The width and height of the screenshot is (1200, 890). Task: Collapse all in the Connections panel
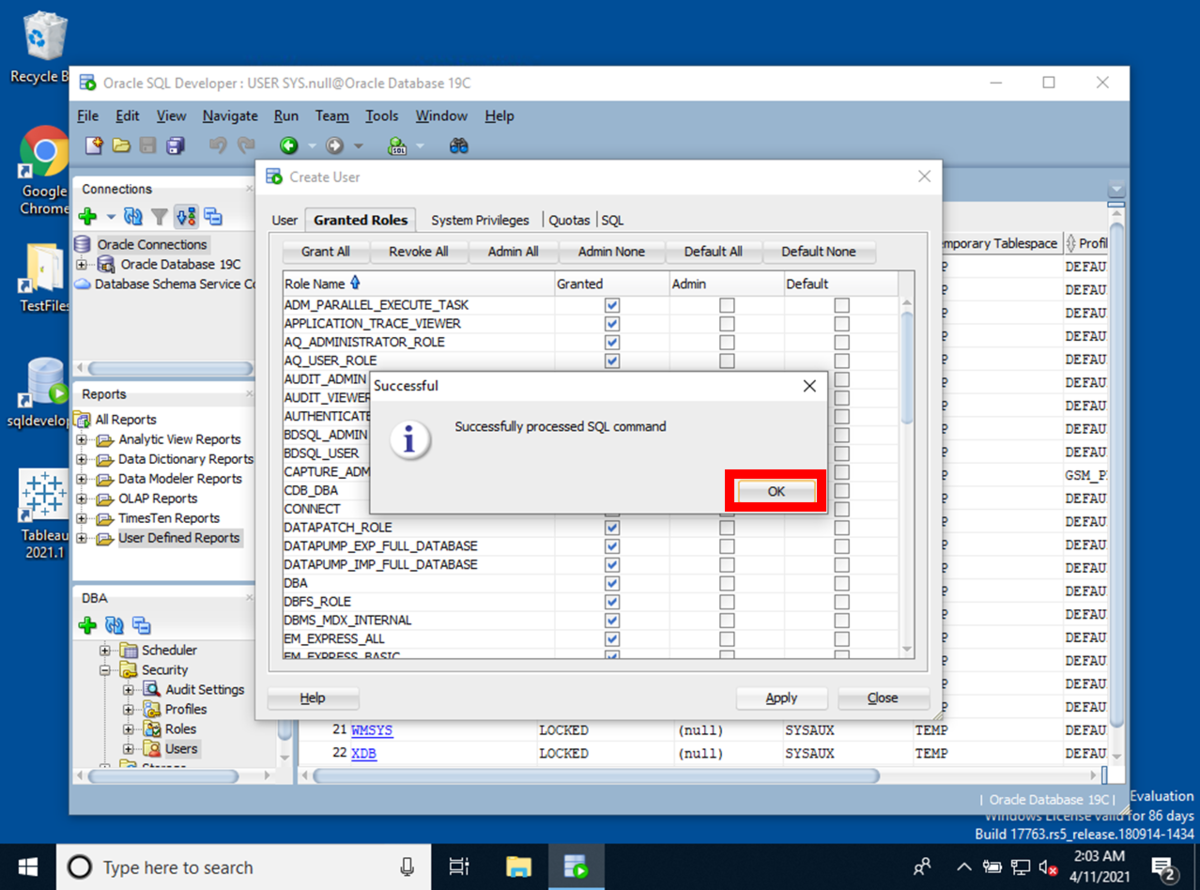213,216
